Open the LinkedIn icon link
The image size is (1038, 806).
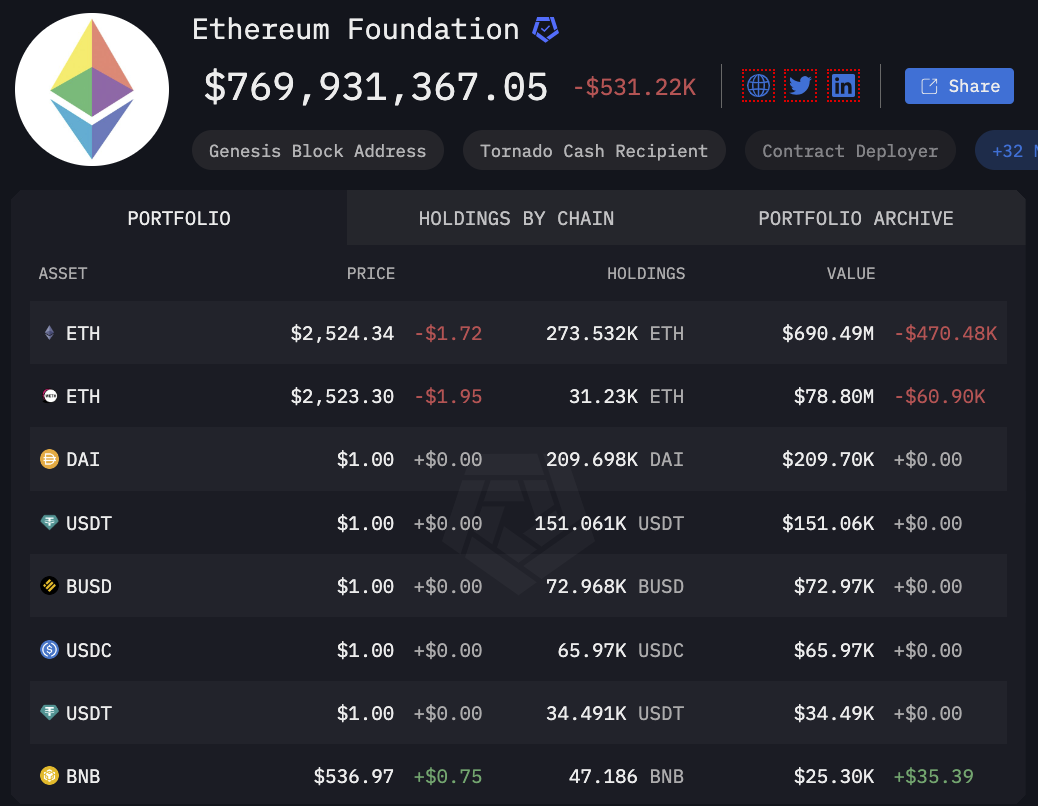click(x=843, y=85)
